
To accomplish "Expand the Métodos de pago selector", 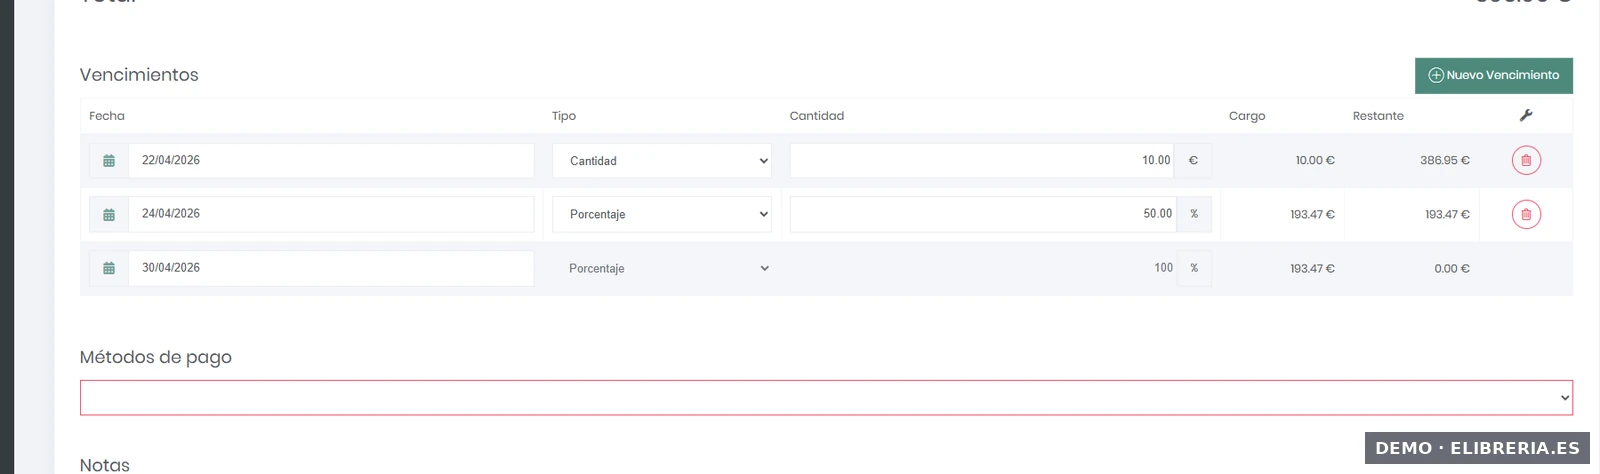I will click(826, 398).
